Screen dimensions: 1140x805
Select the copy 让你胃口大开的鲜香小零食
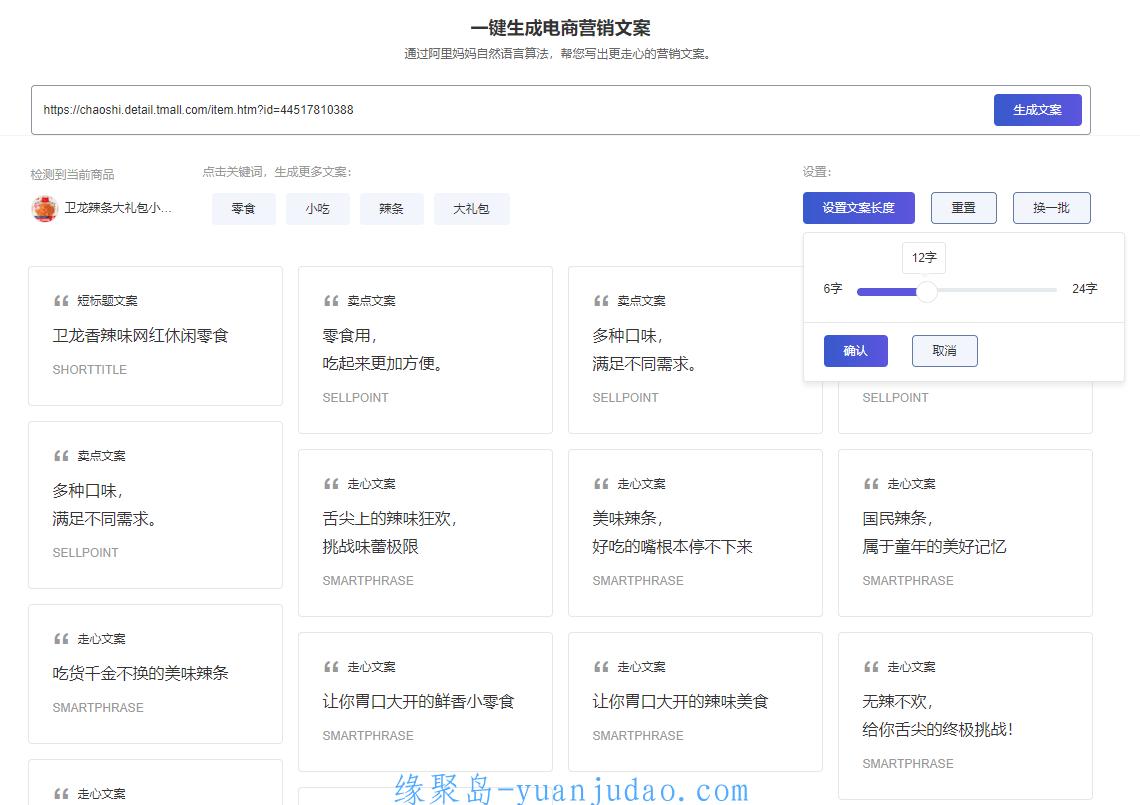pos(419,701)
